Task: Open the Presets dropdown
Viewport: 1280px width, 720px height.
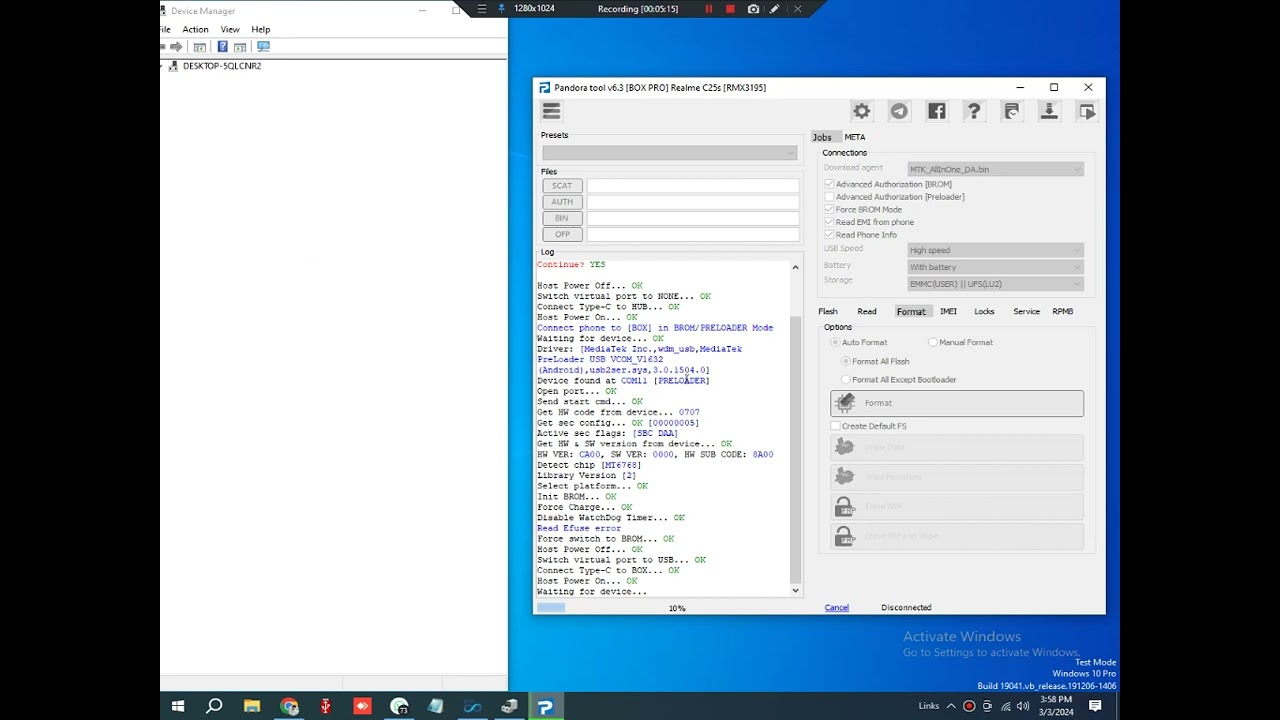Action: tap(670, 152)
